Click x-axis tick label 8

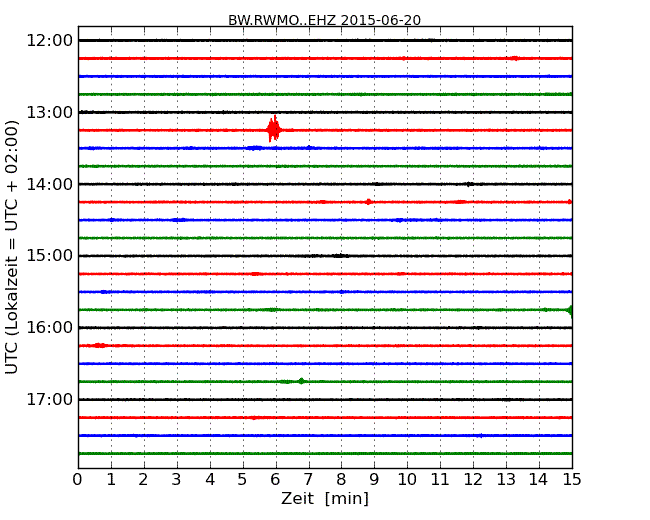point(341,479)
